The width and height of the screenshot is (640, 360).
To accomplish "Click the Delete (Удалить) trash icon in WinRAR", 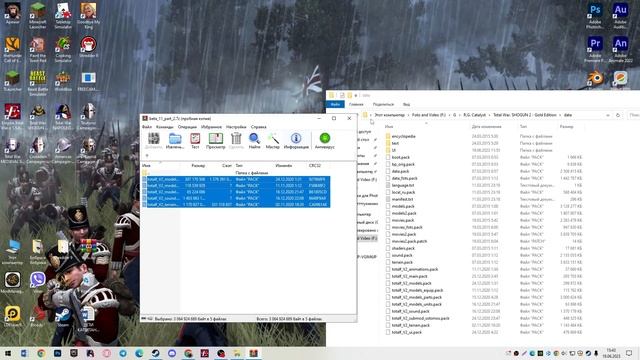I will (236, 141).
